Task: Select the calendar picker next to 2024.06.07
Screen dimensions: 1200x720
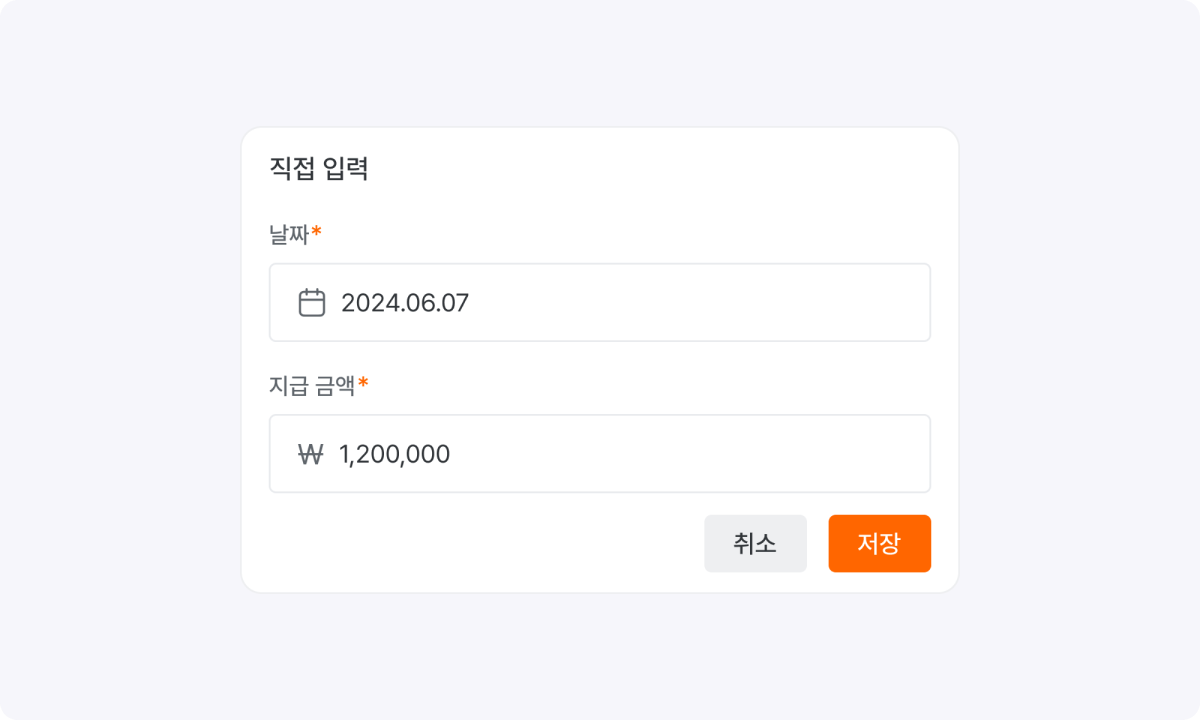Action: 313,301
